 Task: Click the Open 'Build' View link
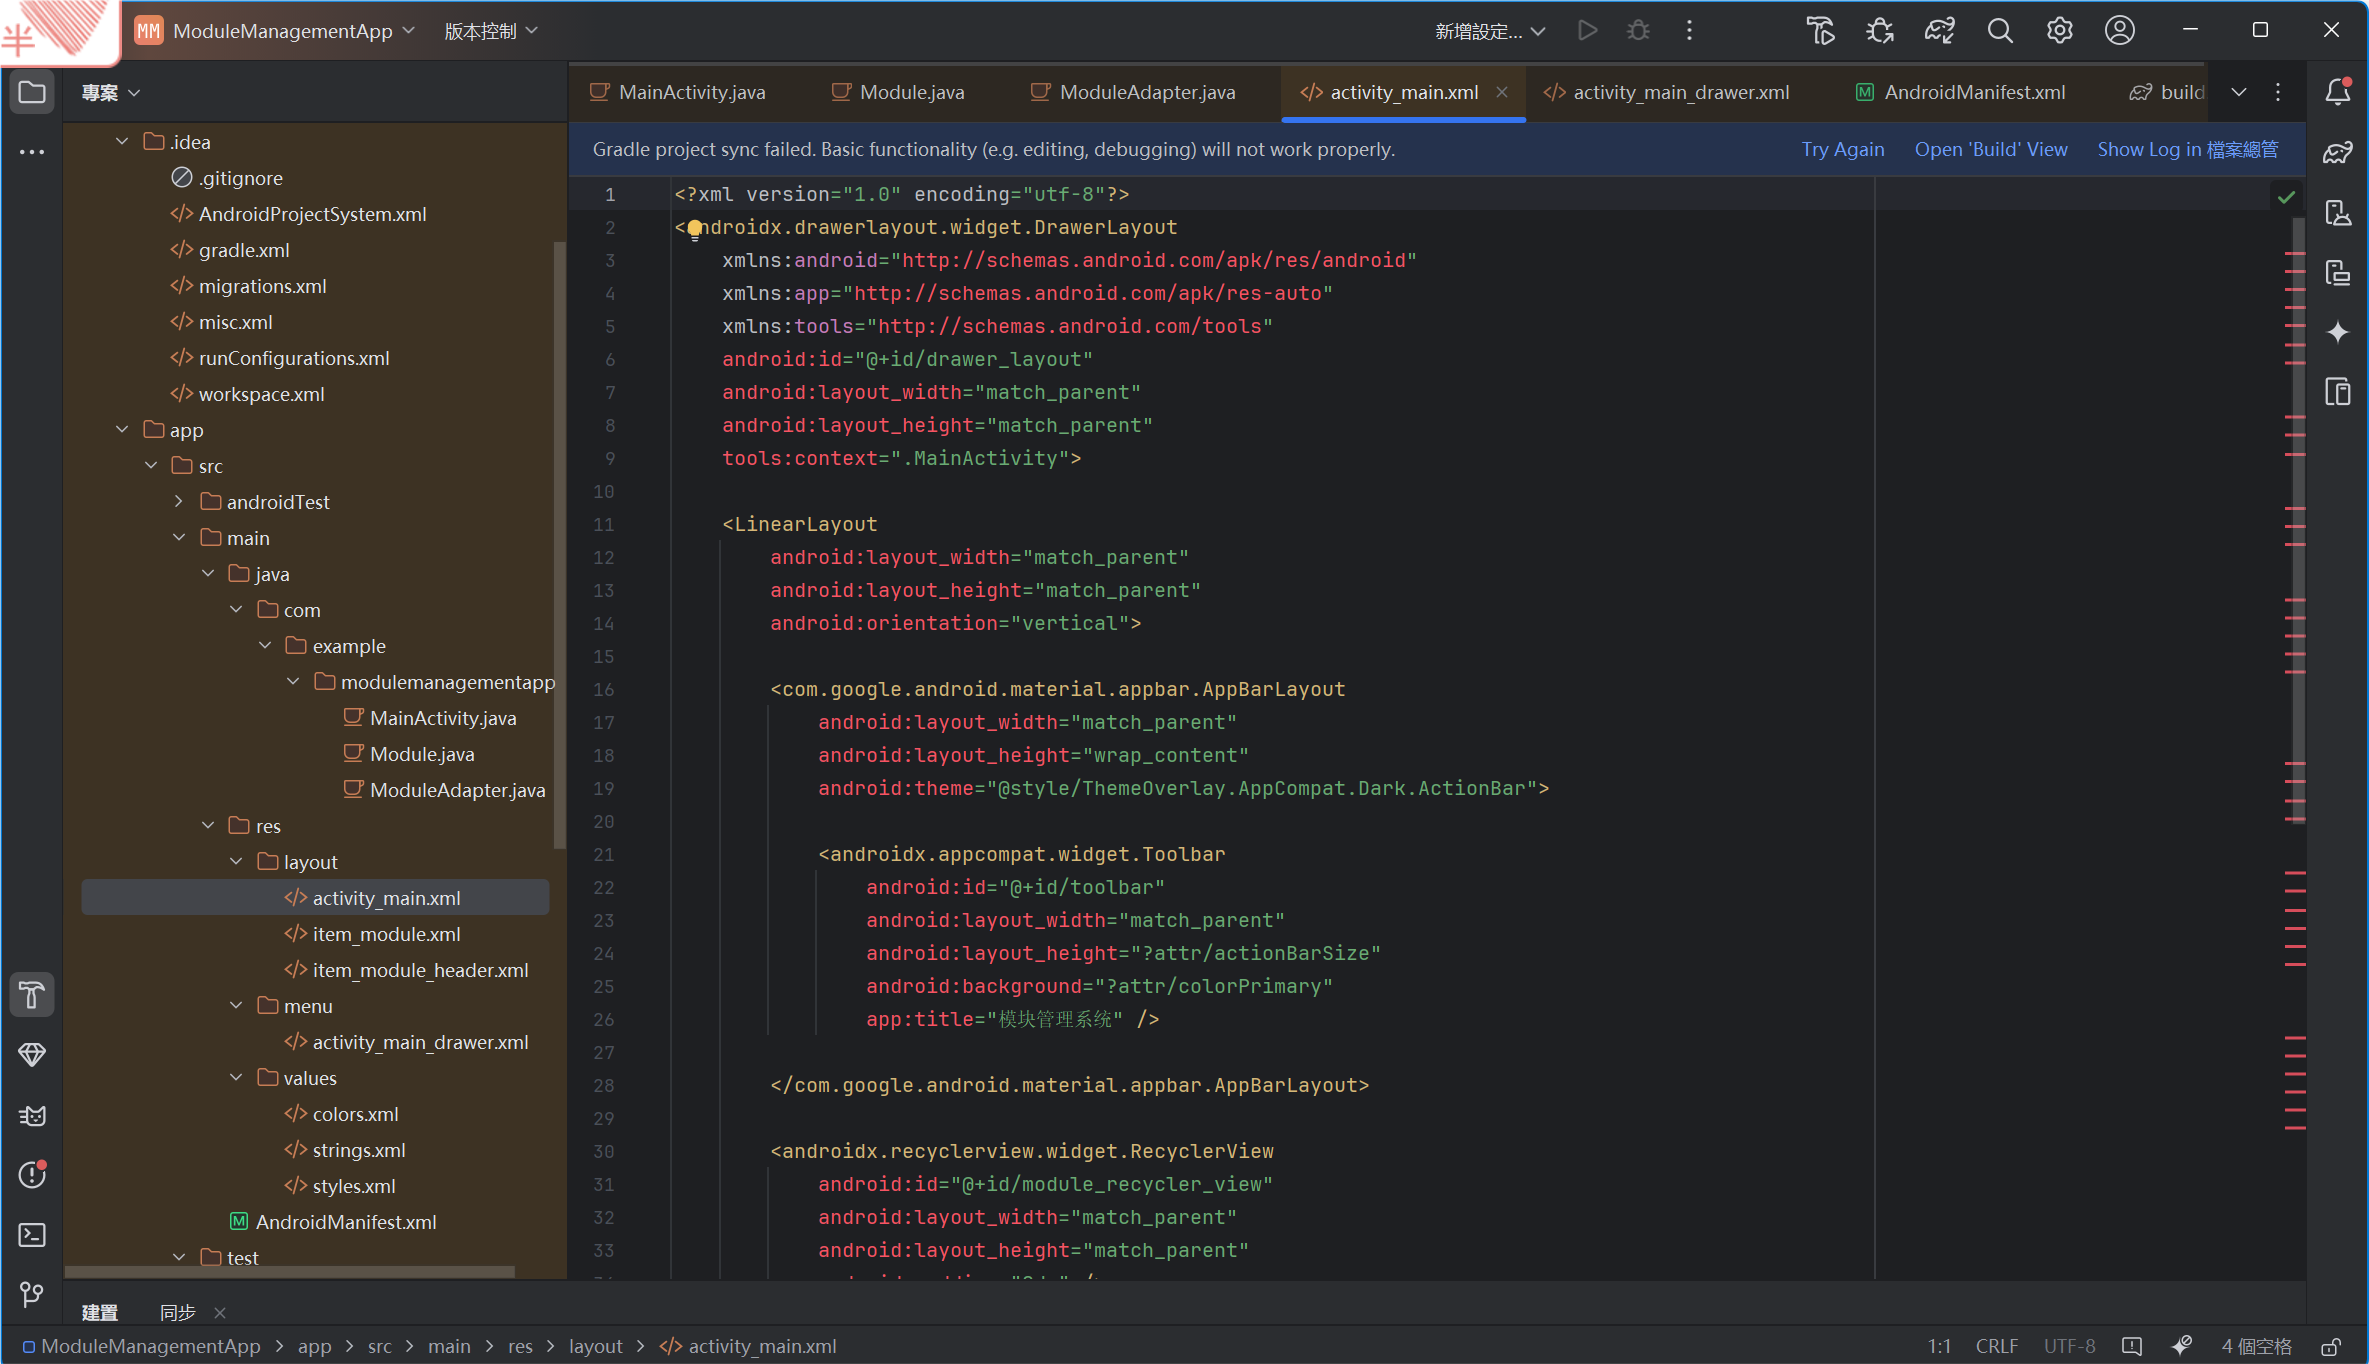point(1990,149)
